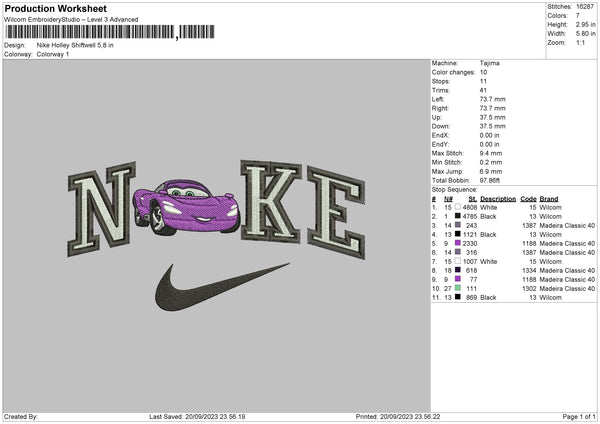Click design name 'Nike Holley Shiftwell 5,8 in'
Viewport: 600px width, 424px height.
[x=75, y=45]
